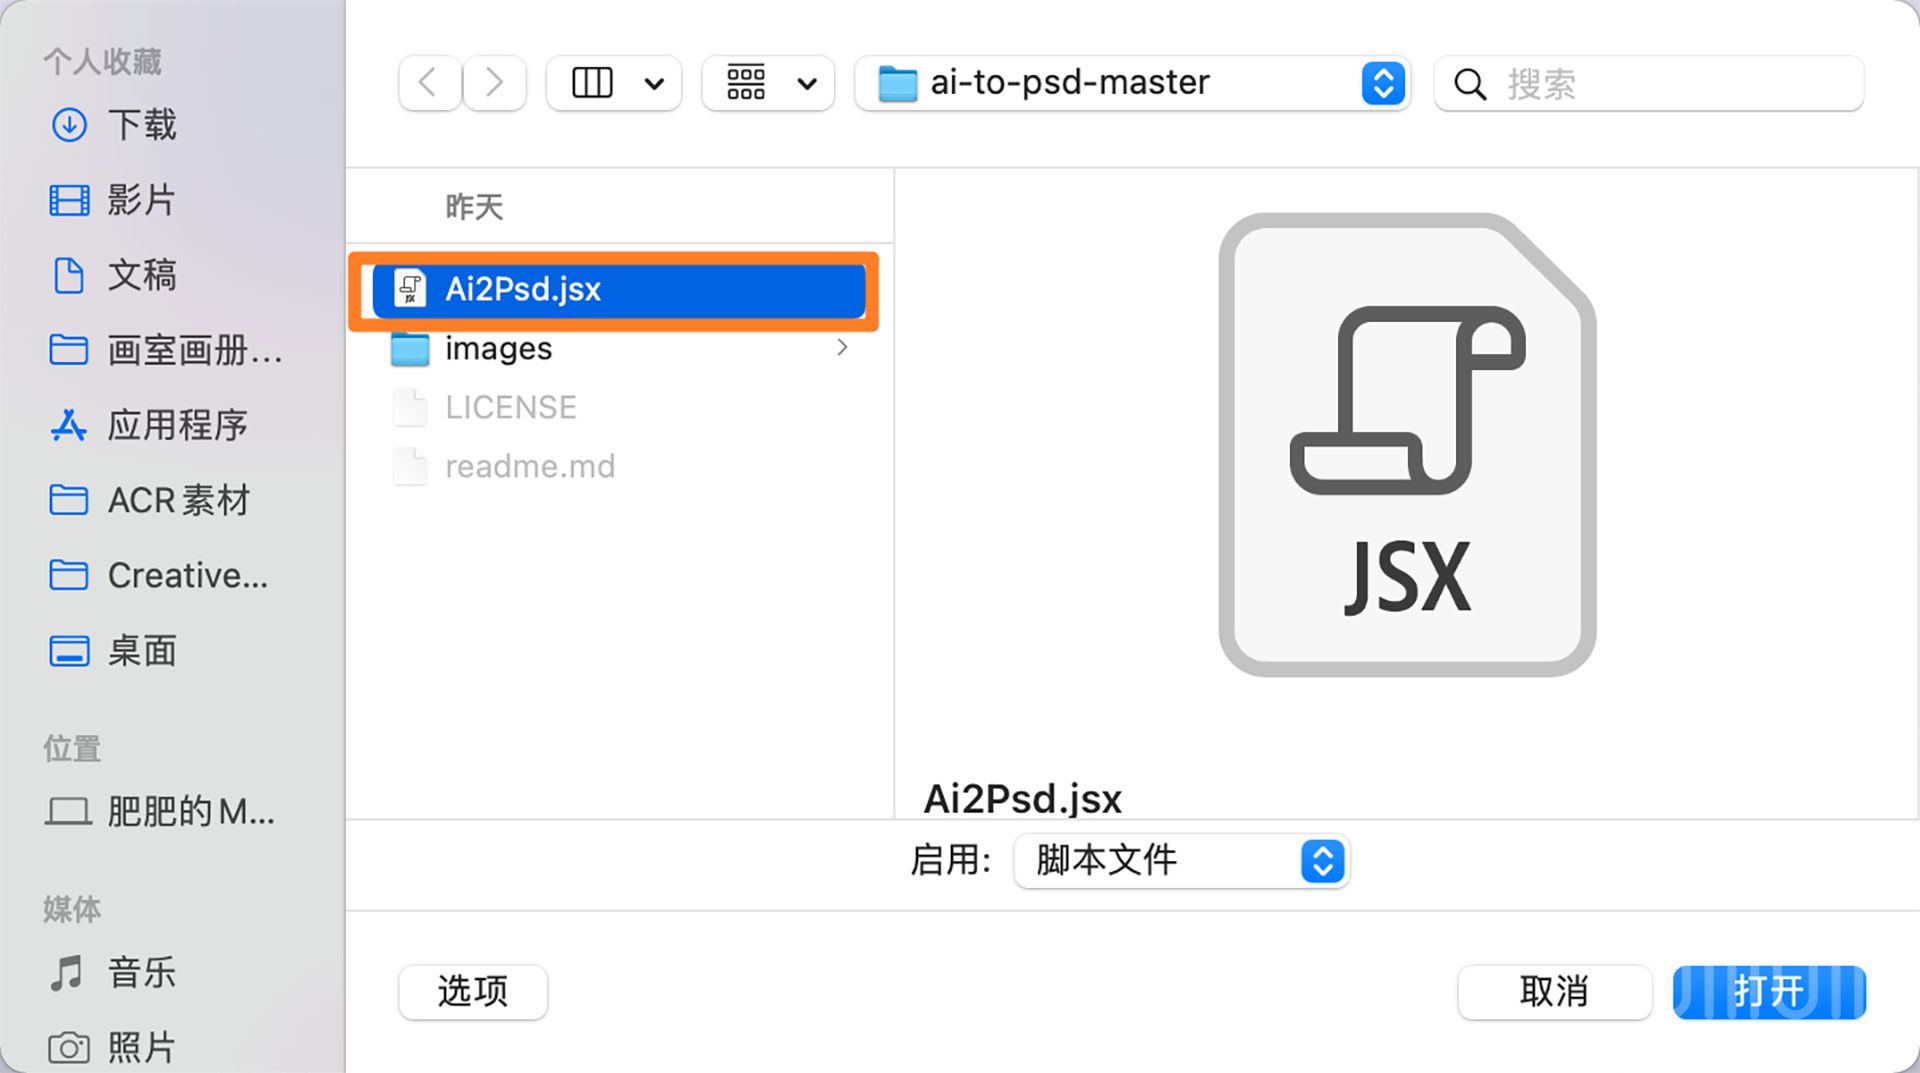Screen dimensions: 1920x1073
Task: Open the grouping options control
Action: point(745,83)
